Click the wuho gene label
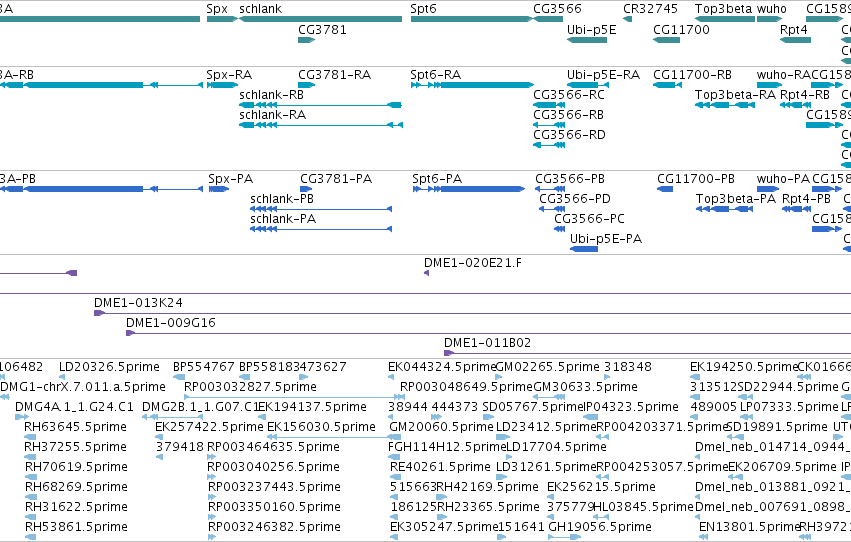This screenshot has width=851, height=542. click(771, 9)
